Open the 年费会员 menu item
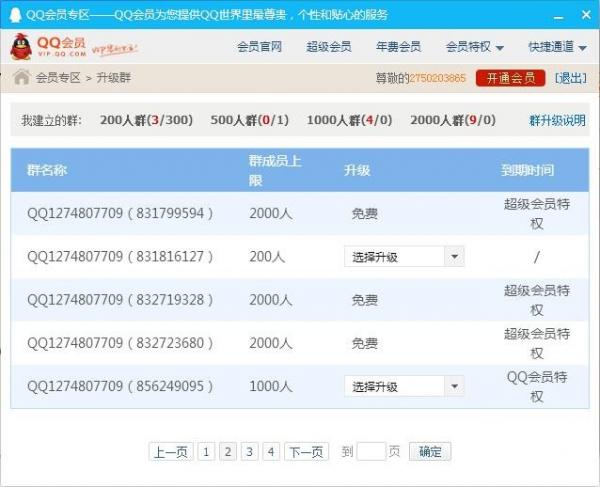 click(398, 47)
